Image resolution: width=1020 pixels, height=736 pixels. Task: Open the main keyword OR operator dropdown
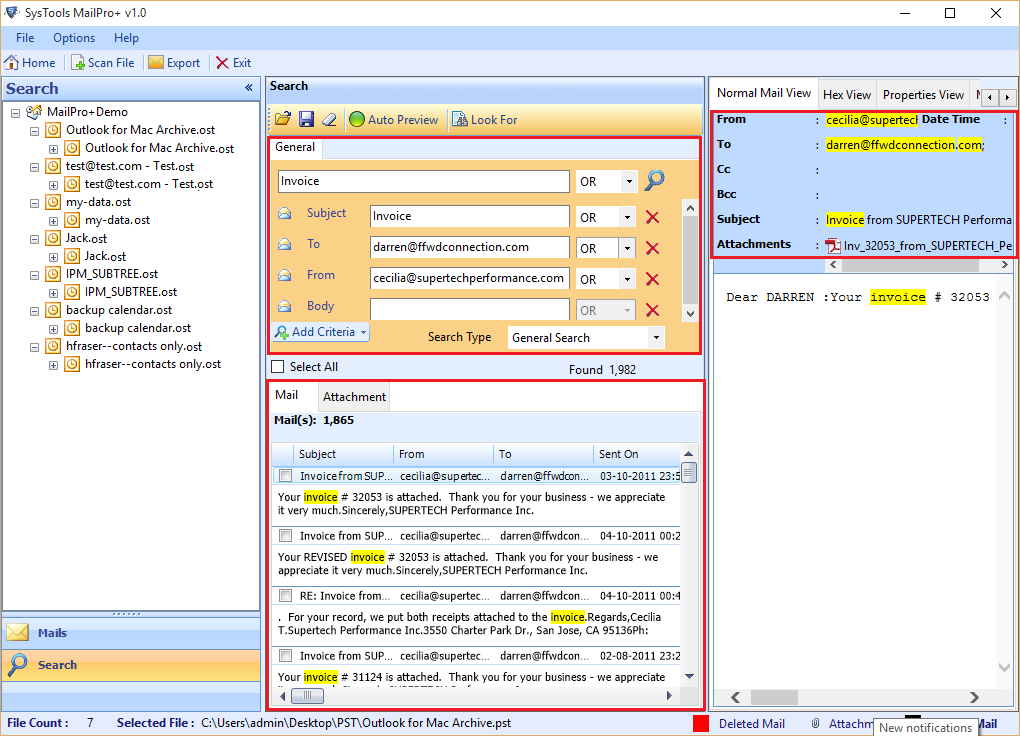(x=628, y=182)
